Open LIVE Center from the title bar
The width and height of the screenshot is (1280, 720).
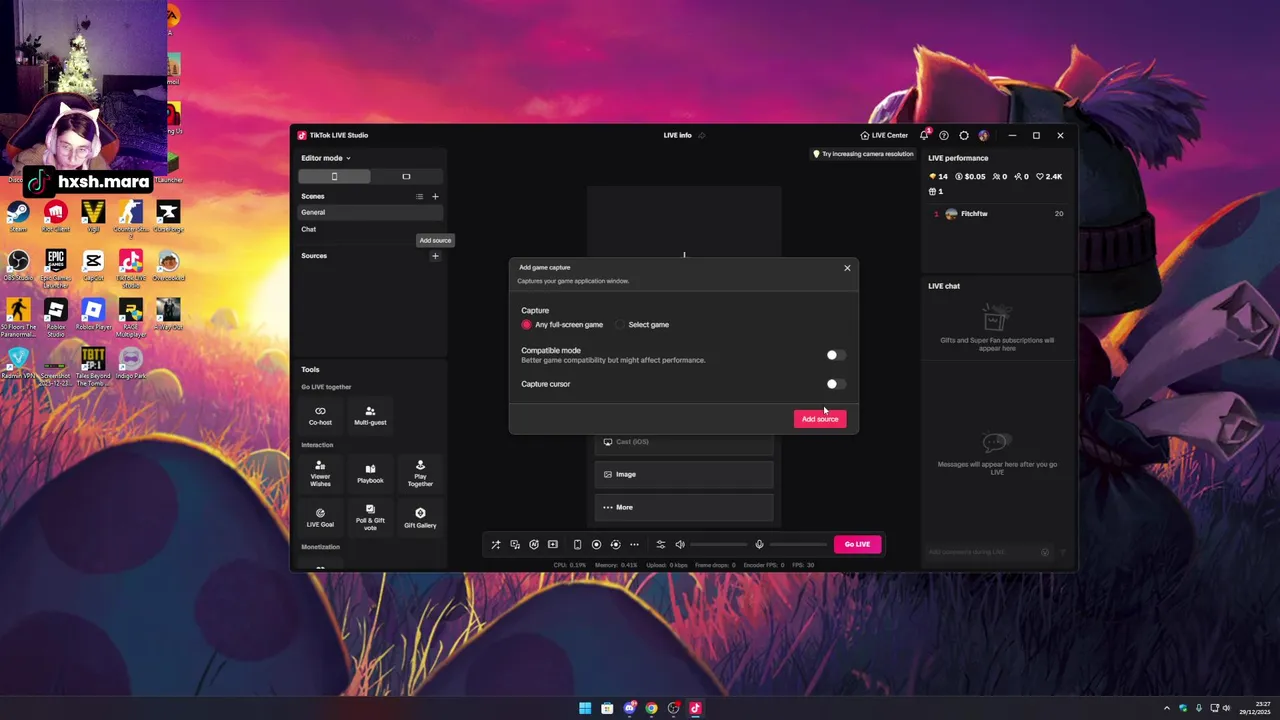click(884, 135)
